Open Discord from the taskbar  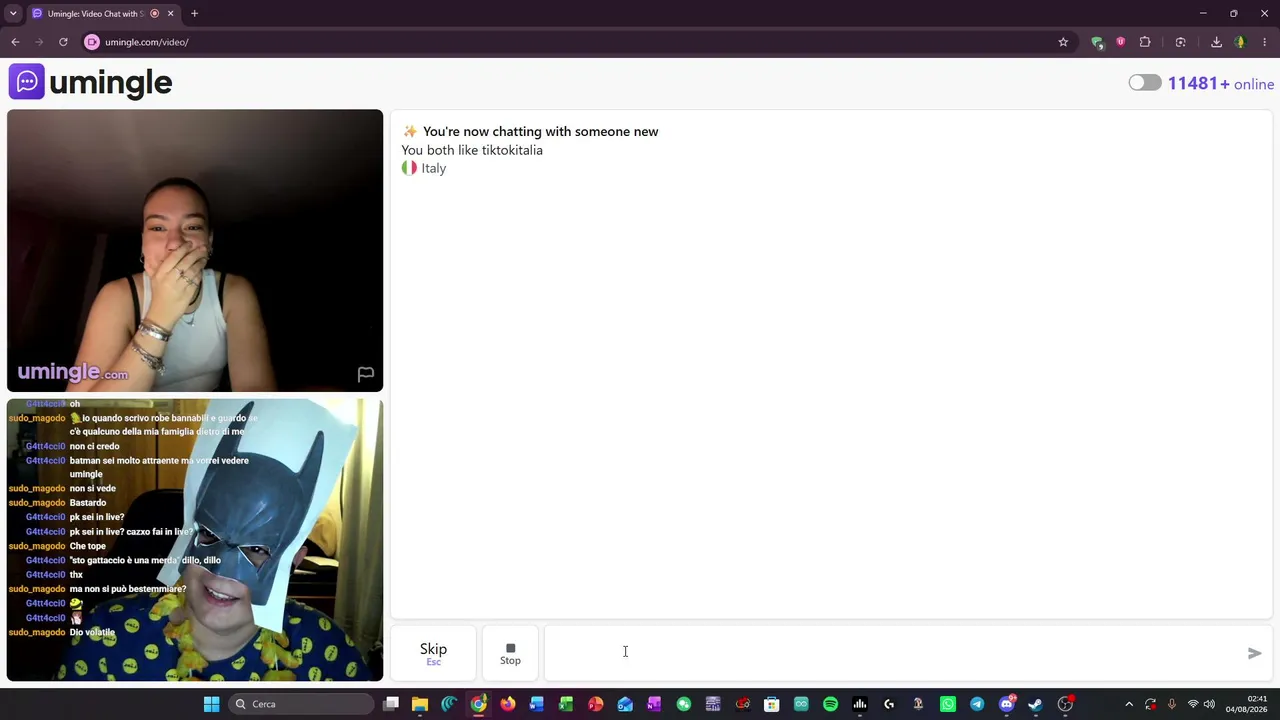(x=1007, y=704)
